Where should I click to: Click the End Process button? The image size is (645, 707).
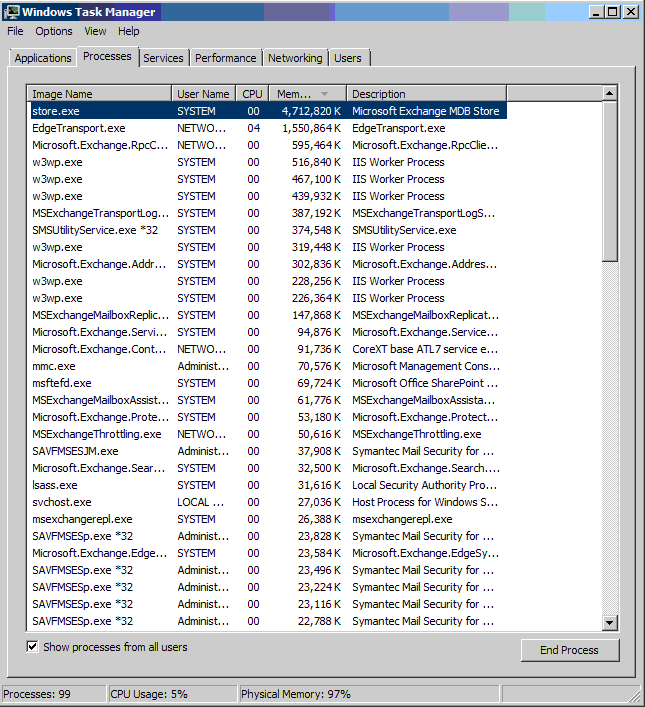pyautogui.click(x=570, y=650)
